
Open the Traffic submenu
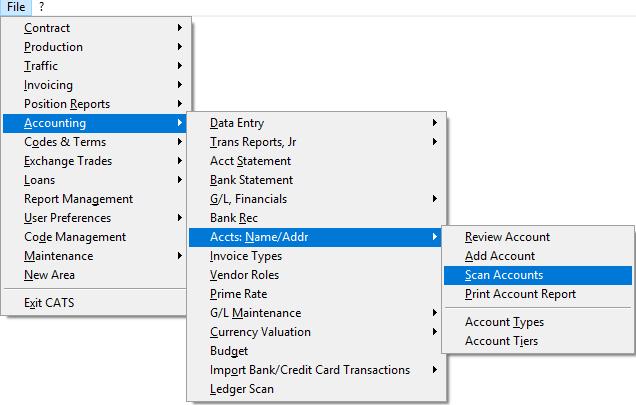click(96, 66)
